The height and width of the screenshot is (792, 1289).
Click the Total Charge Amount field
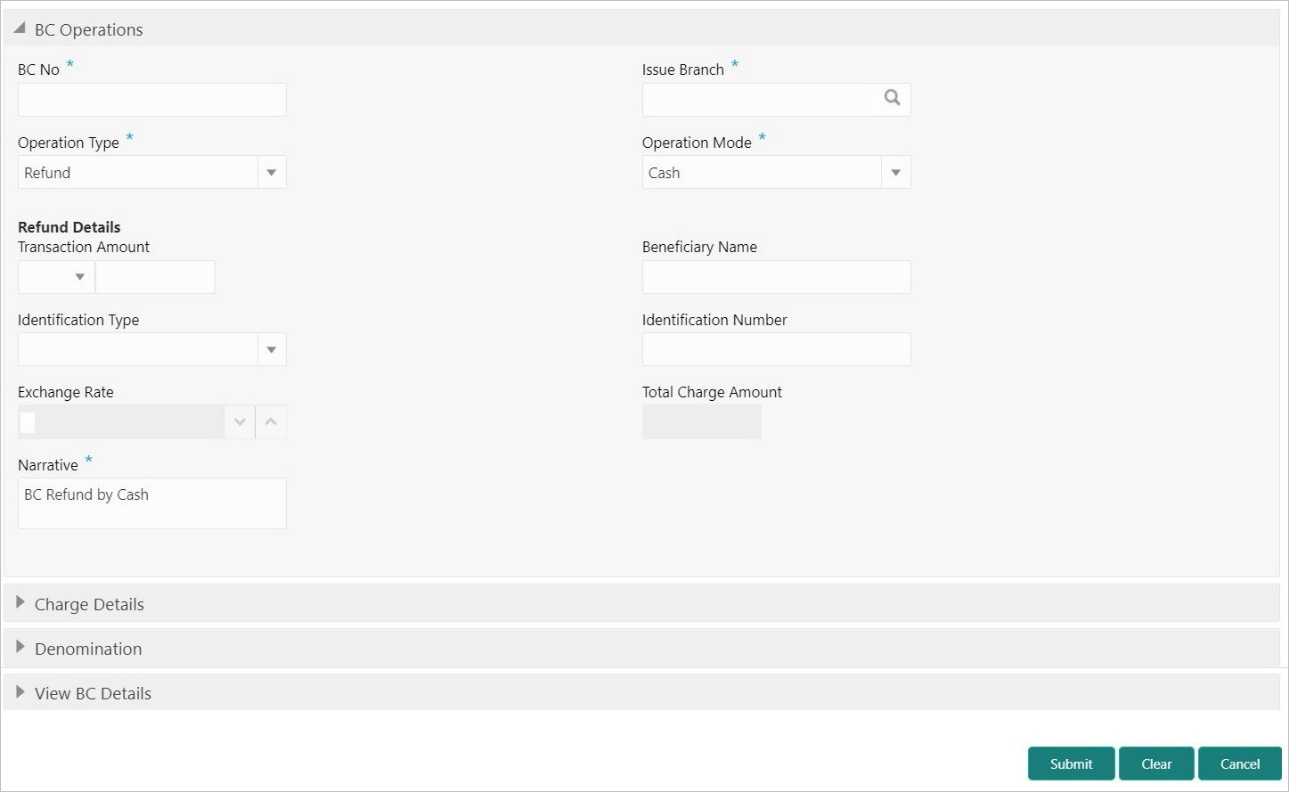702,422
